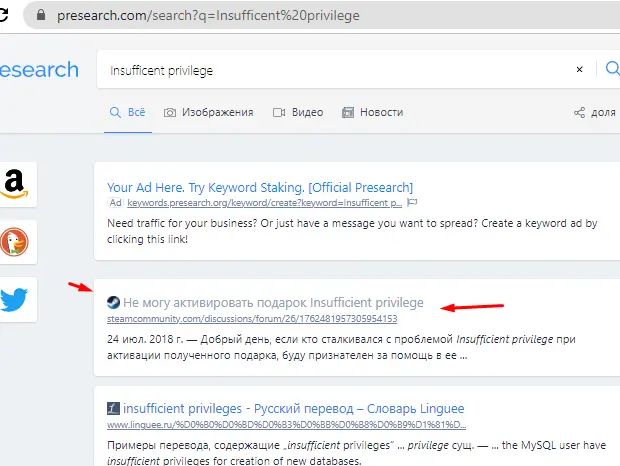The width and height of the screenshot is (620, 466).
Task: Click the 'Ad' badge label
Action: [x=115, y=203]
